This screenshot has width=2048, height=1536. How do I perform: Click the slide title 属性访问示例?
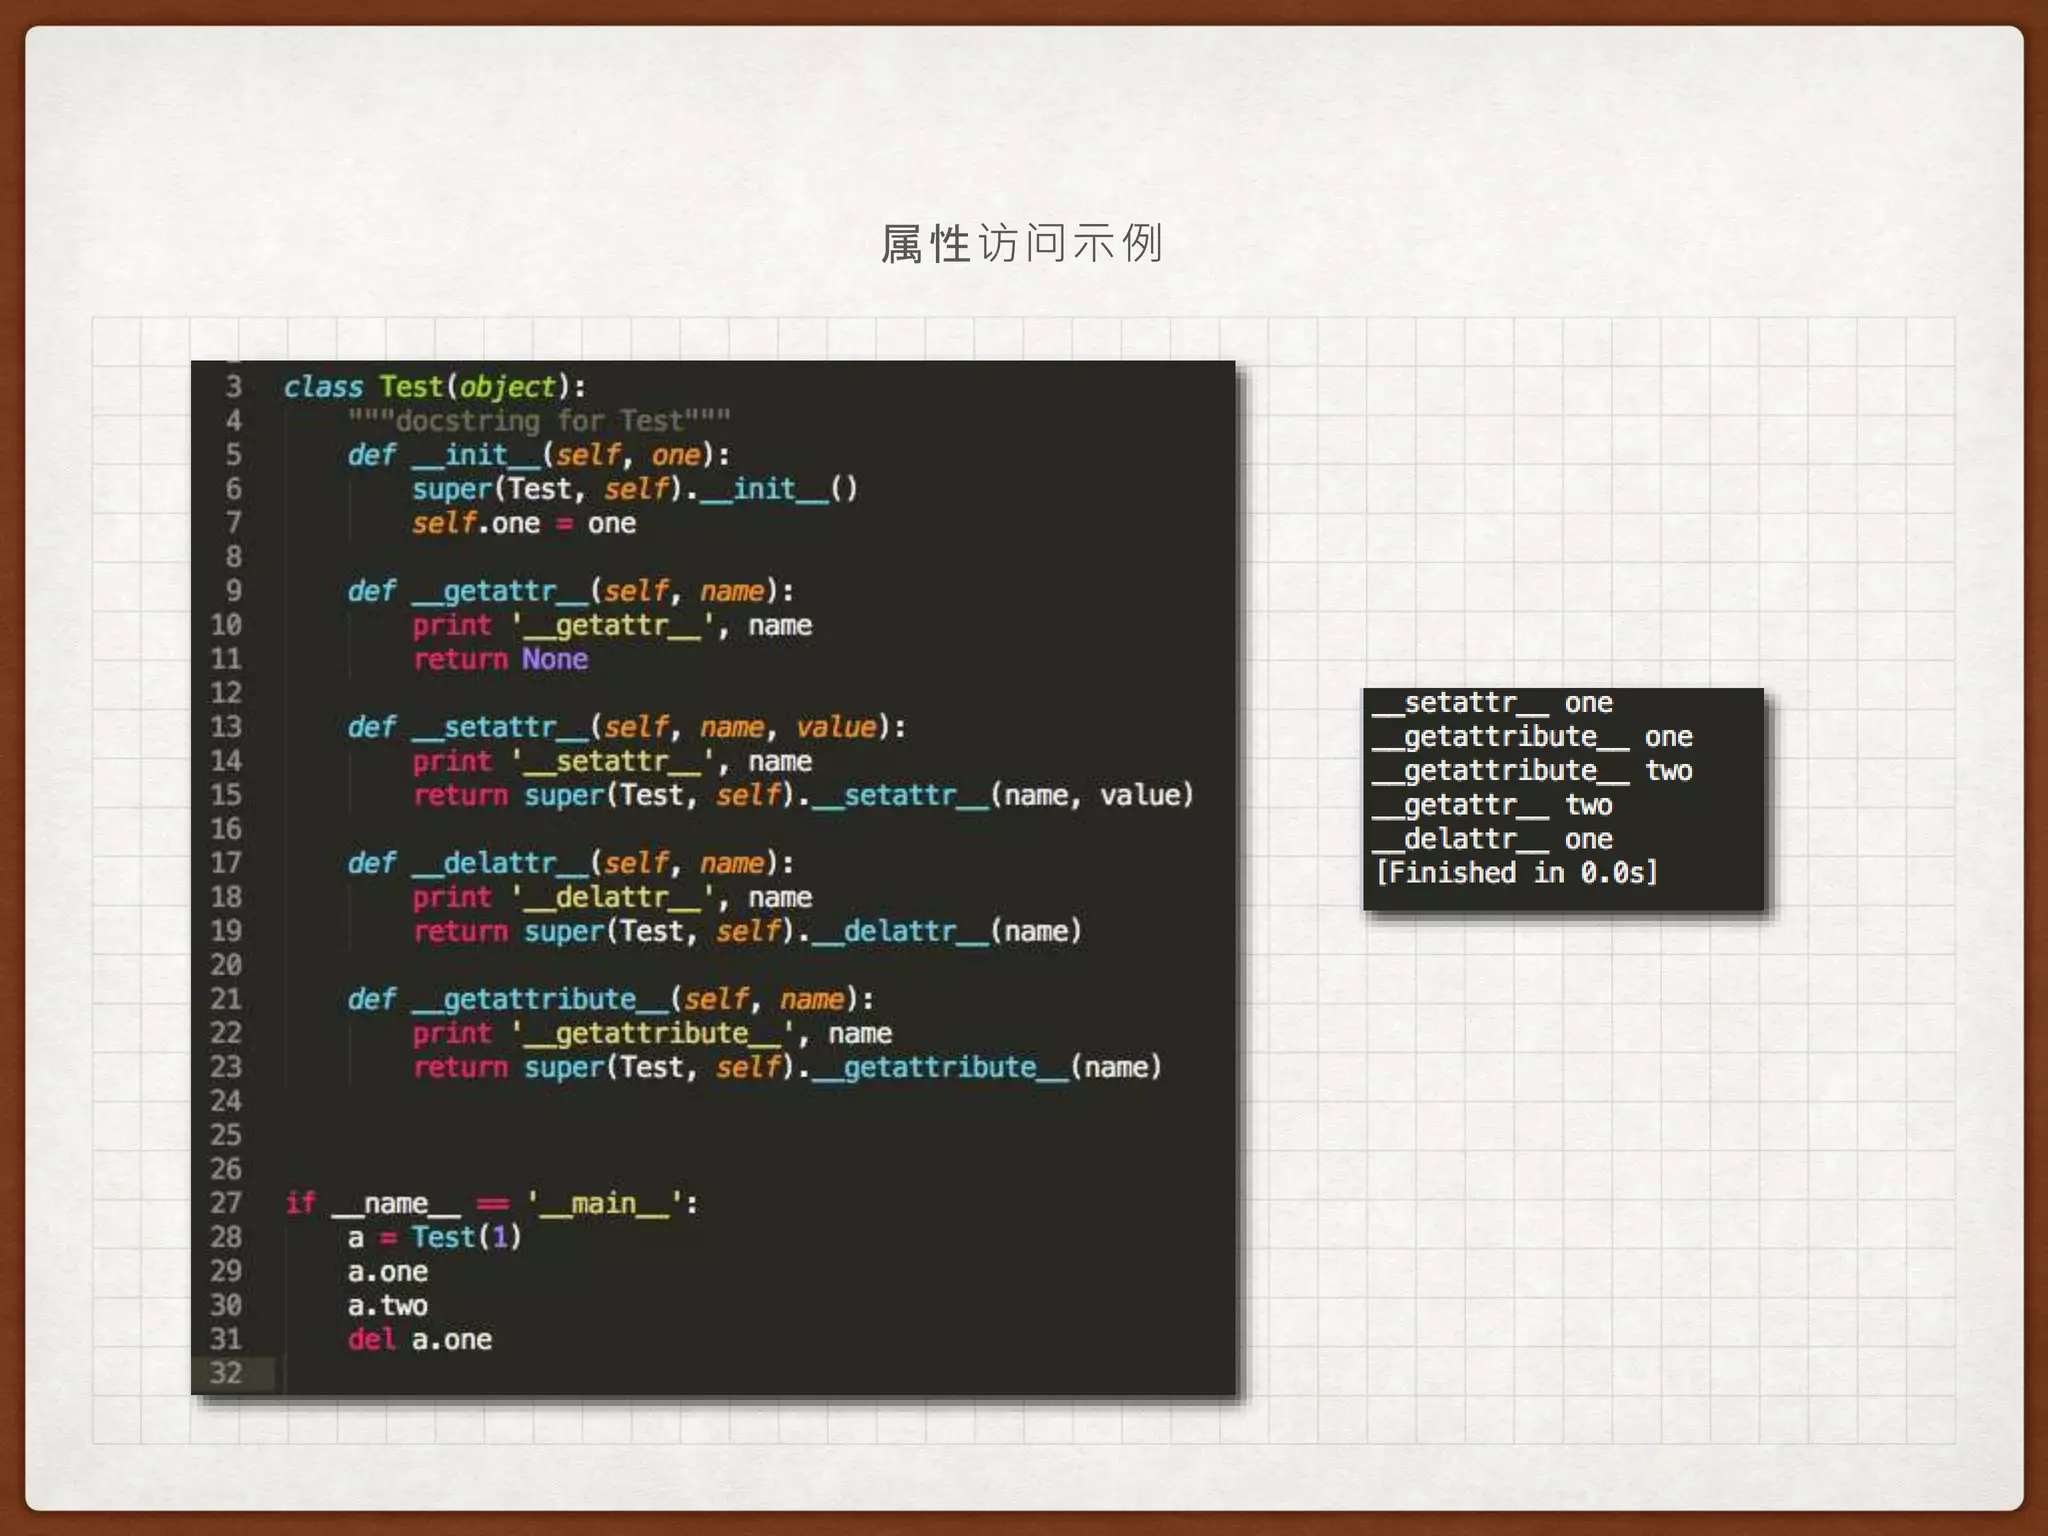(1021, 243)
